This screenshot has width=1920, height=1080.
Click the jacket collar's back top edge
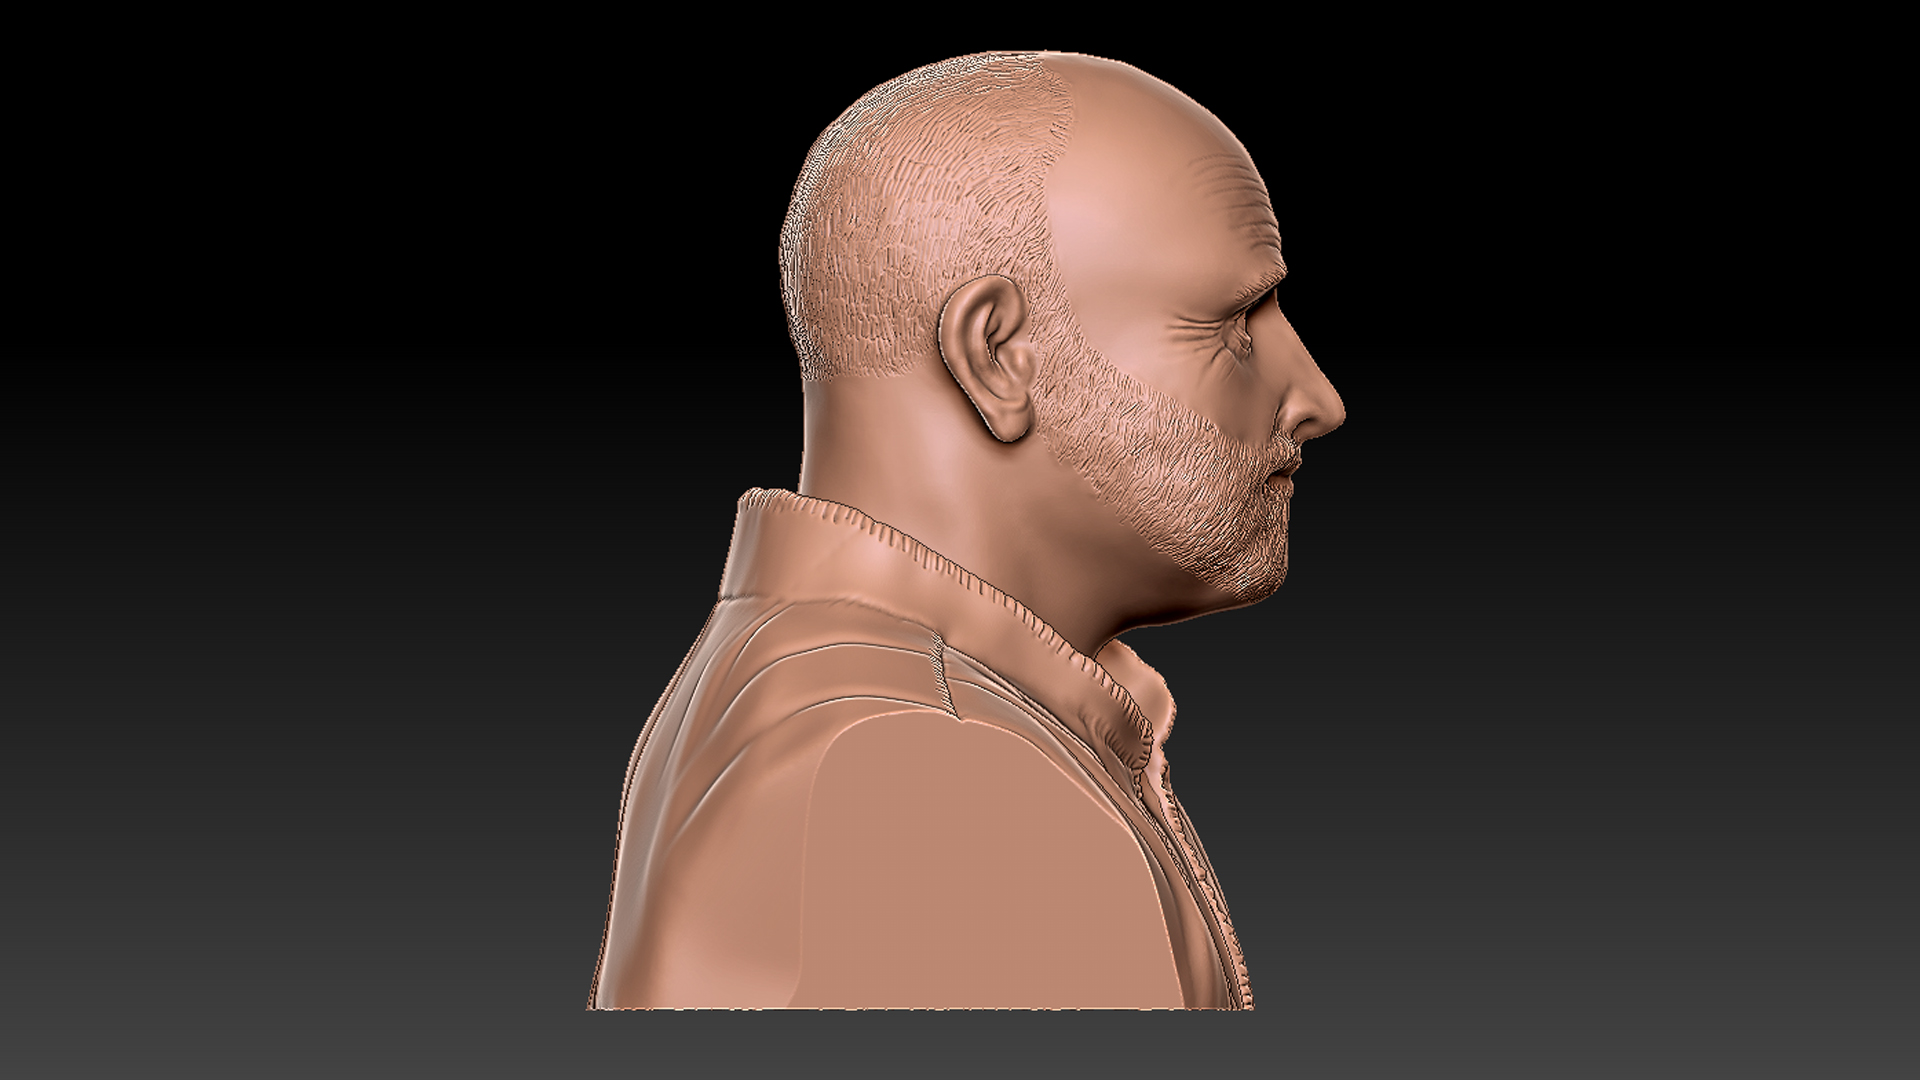pos(765,497)
